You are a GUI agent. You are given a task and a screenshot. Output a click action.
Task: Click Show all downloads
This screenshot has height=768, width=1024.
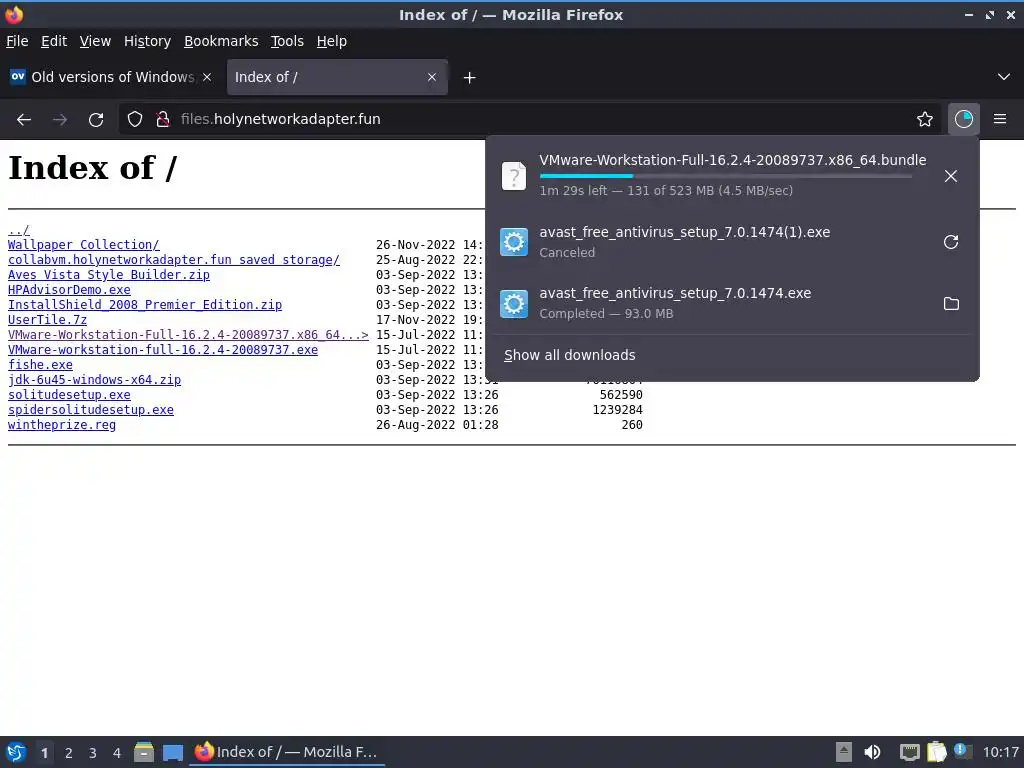click(569, 355)
